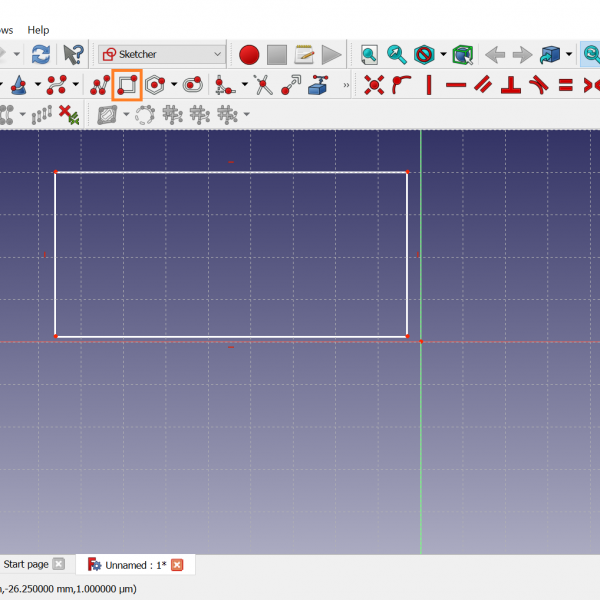This screenshot has width=600, height=600.
Task: Apply the Parallel constraint
Action: point(484,85)
